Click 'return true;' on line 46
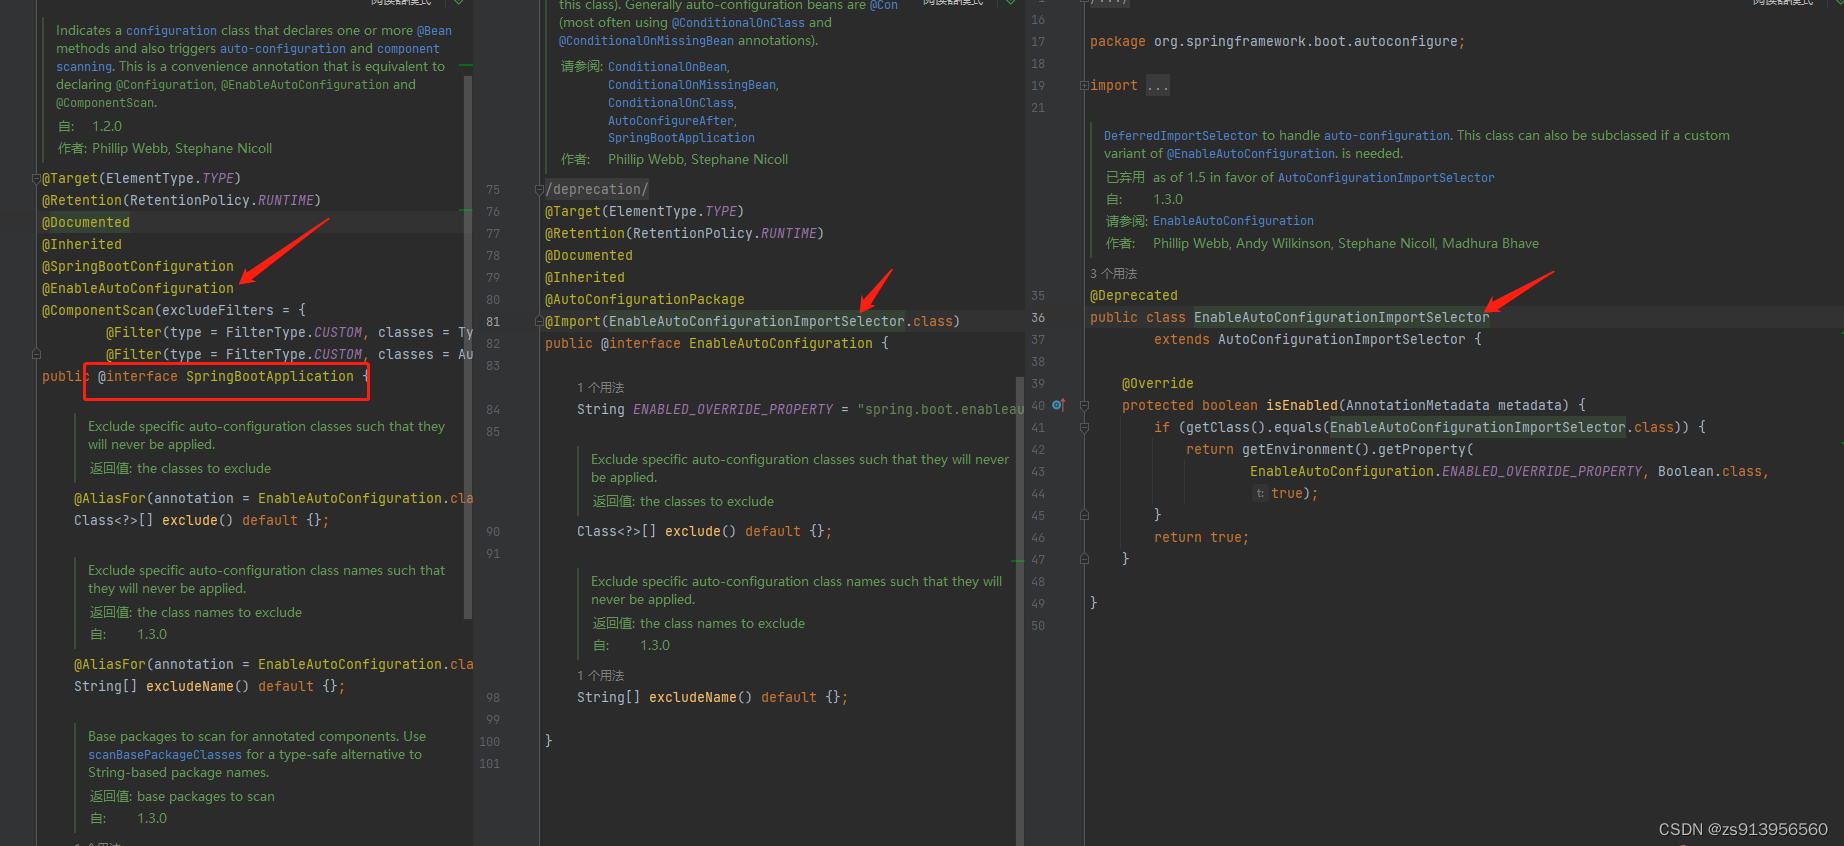The image size is (1844, 846). (x=1202, y=538)
